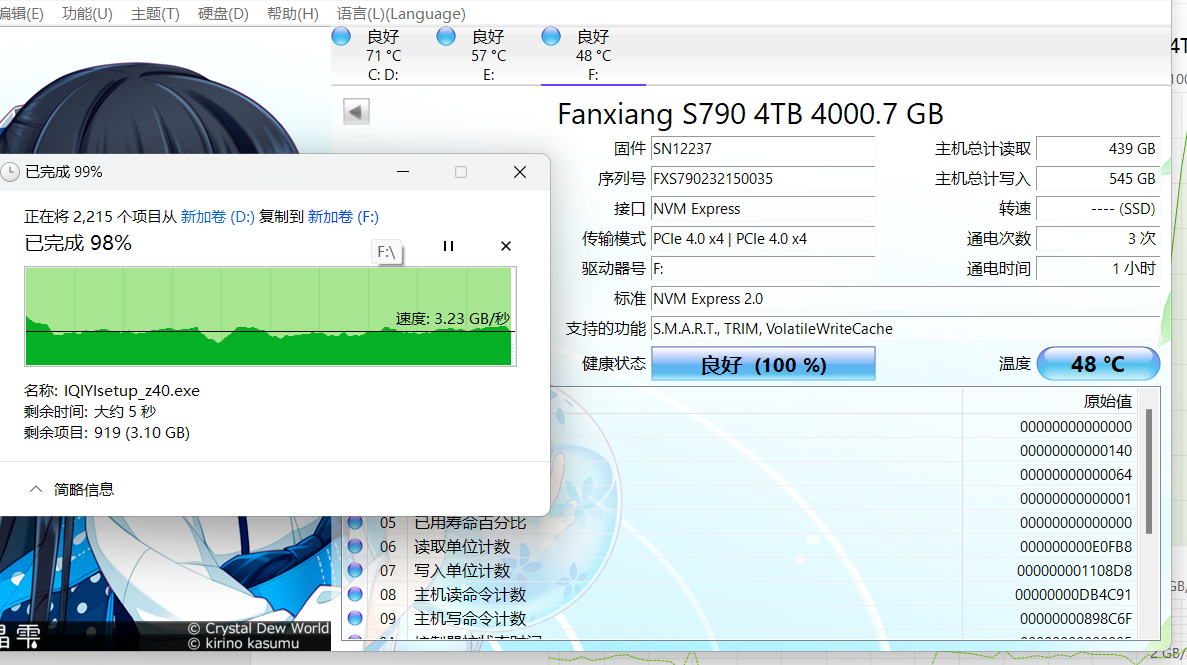
Task: Cancel the file copy with the X icon
Action: 506,246
